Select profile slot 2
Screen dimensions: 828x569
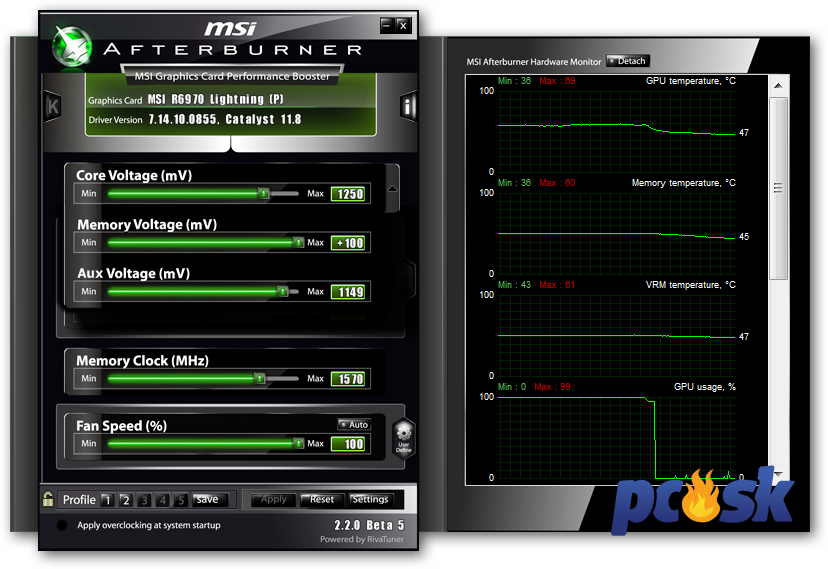click(x=126, y=500)
